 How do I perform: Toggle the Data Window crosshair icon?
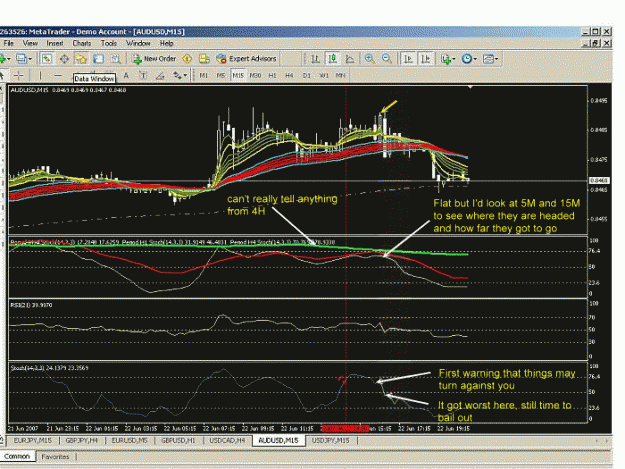(64, 59)
